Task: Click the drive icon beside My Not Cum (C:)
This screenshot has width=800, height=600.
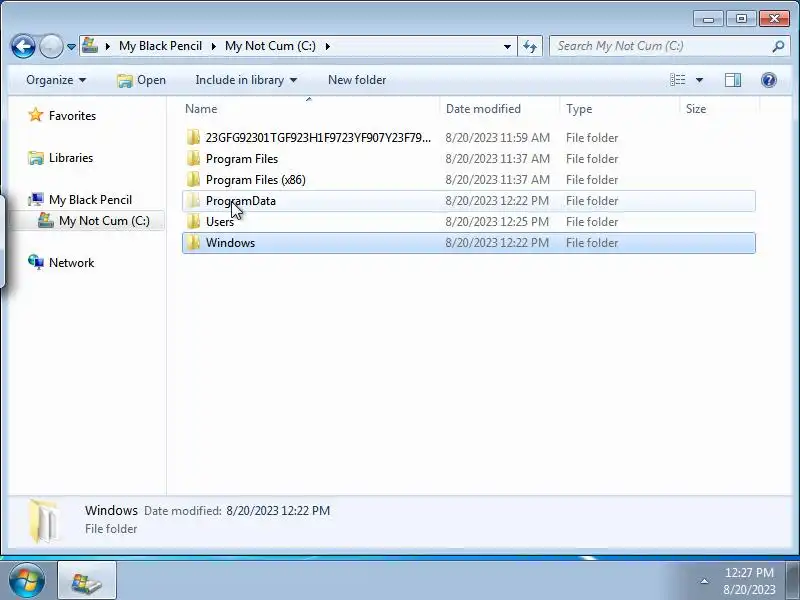Action: coord(45,220)
